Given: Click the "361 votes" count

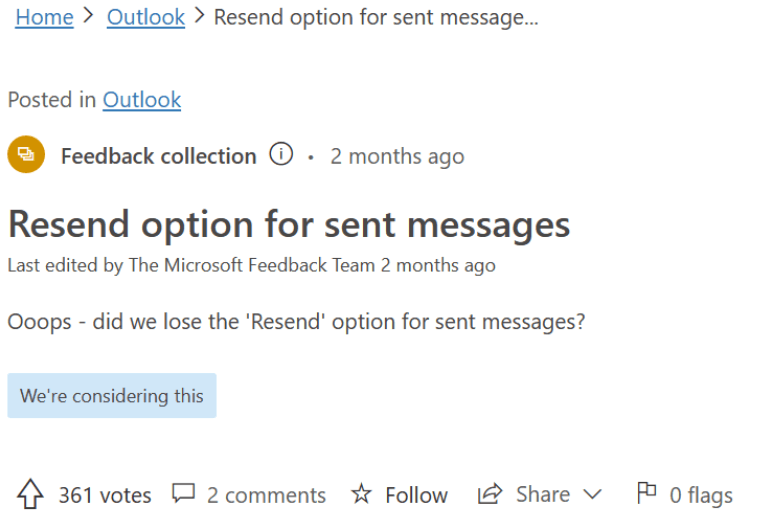Looking at the screenshot, I should 105,495.
